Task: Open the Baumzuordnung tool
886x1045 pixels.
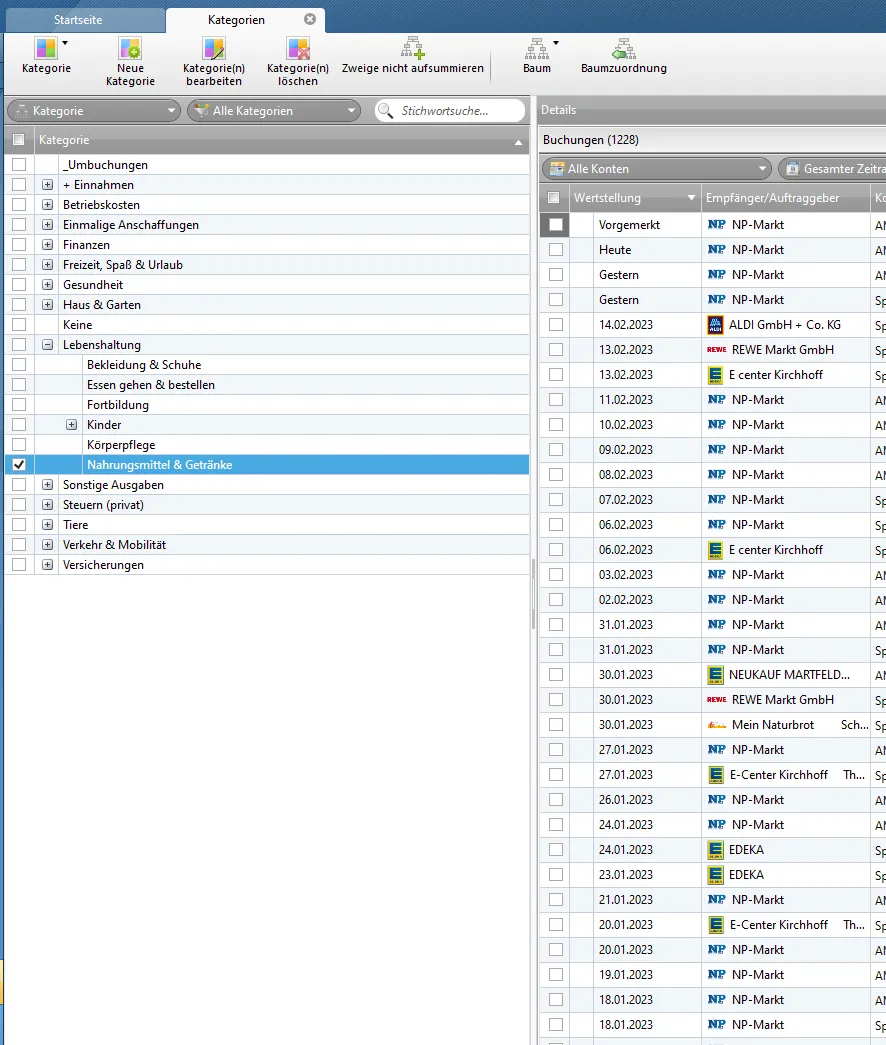Action: tap(624, 49)
